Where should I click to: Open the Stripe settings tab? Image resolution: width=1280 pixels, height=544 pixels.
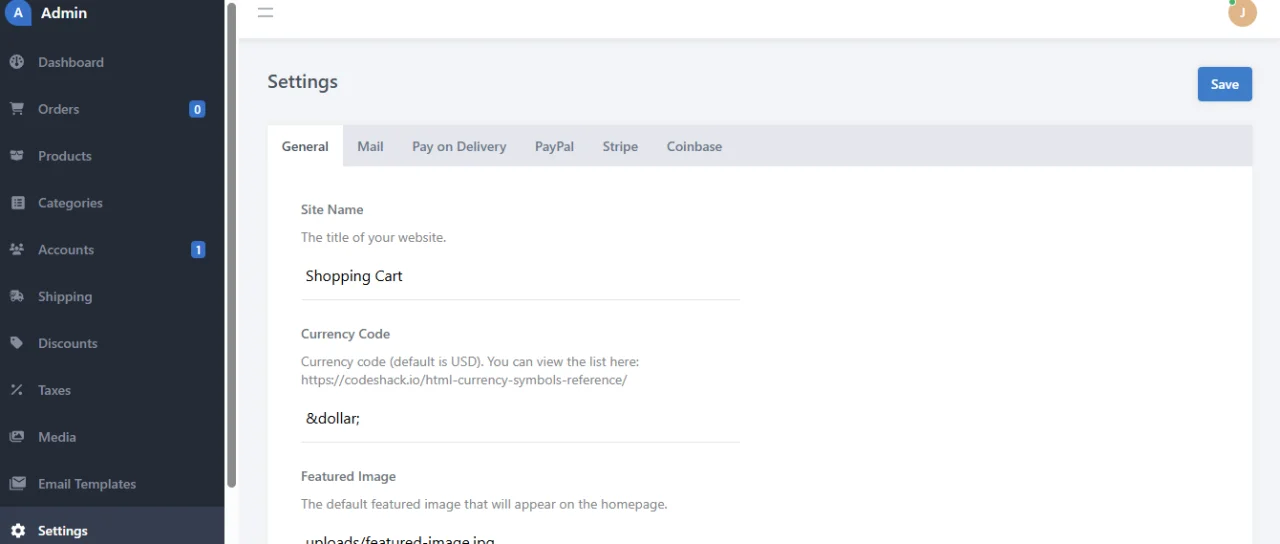(620, 146)
